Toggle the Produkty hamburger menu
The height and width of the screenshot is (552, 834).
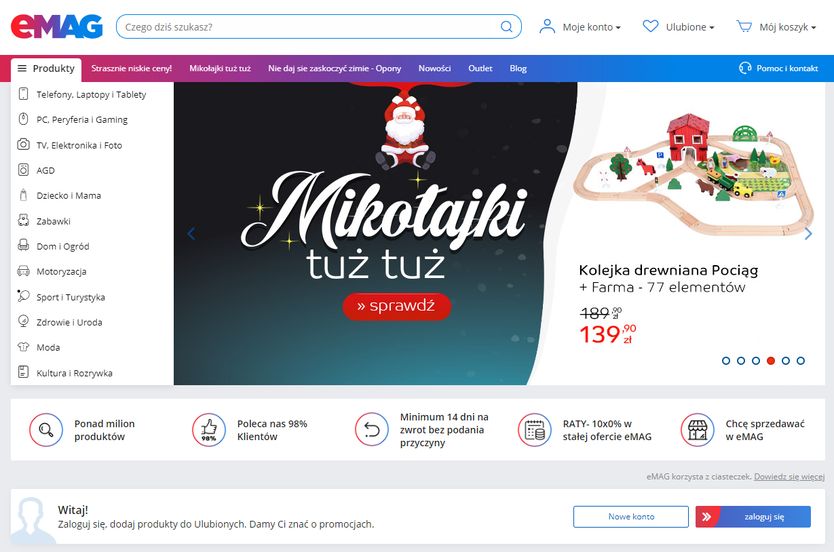click(x=46, y=69)
